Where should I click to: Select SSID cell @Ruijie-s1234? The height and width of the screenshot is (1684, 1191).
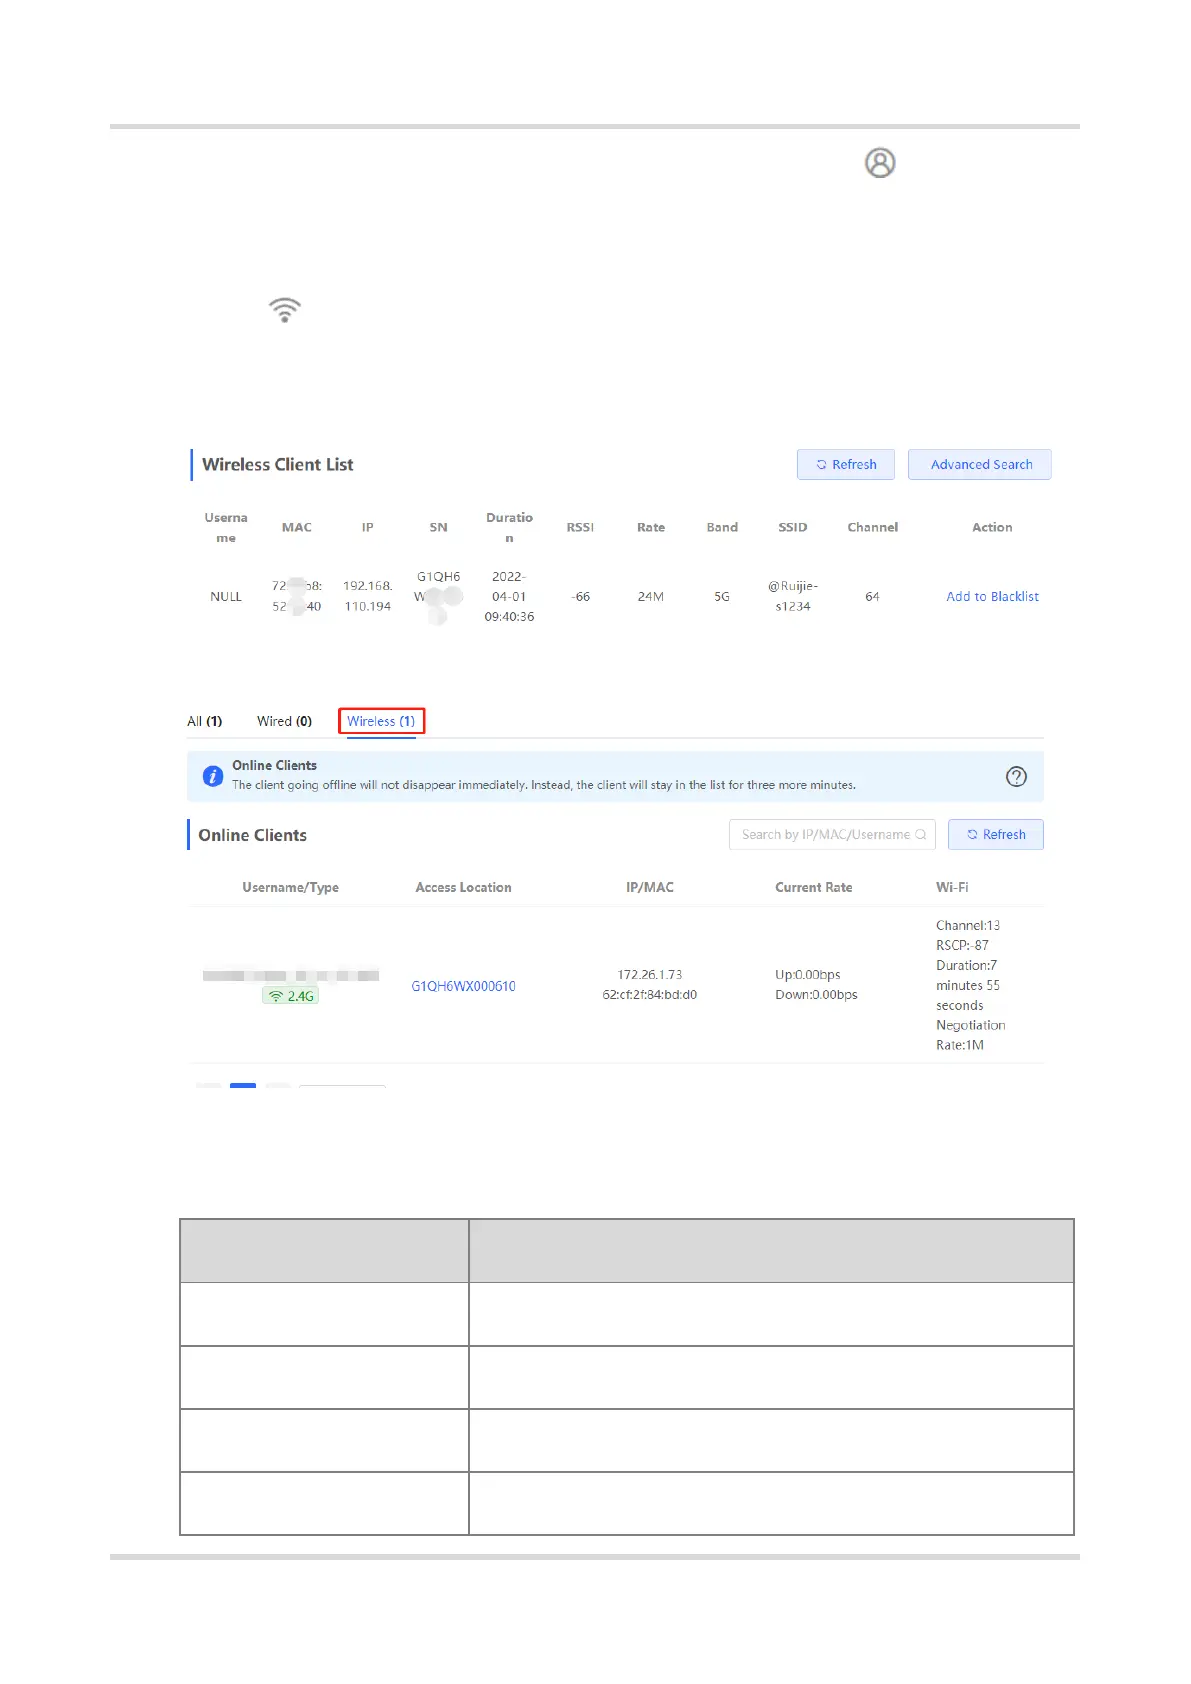tap(793, 596)
